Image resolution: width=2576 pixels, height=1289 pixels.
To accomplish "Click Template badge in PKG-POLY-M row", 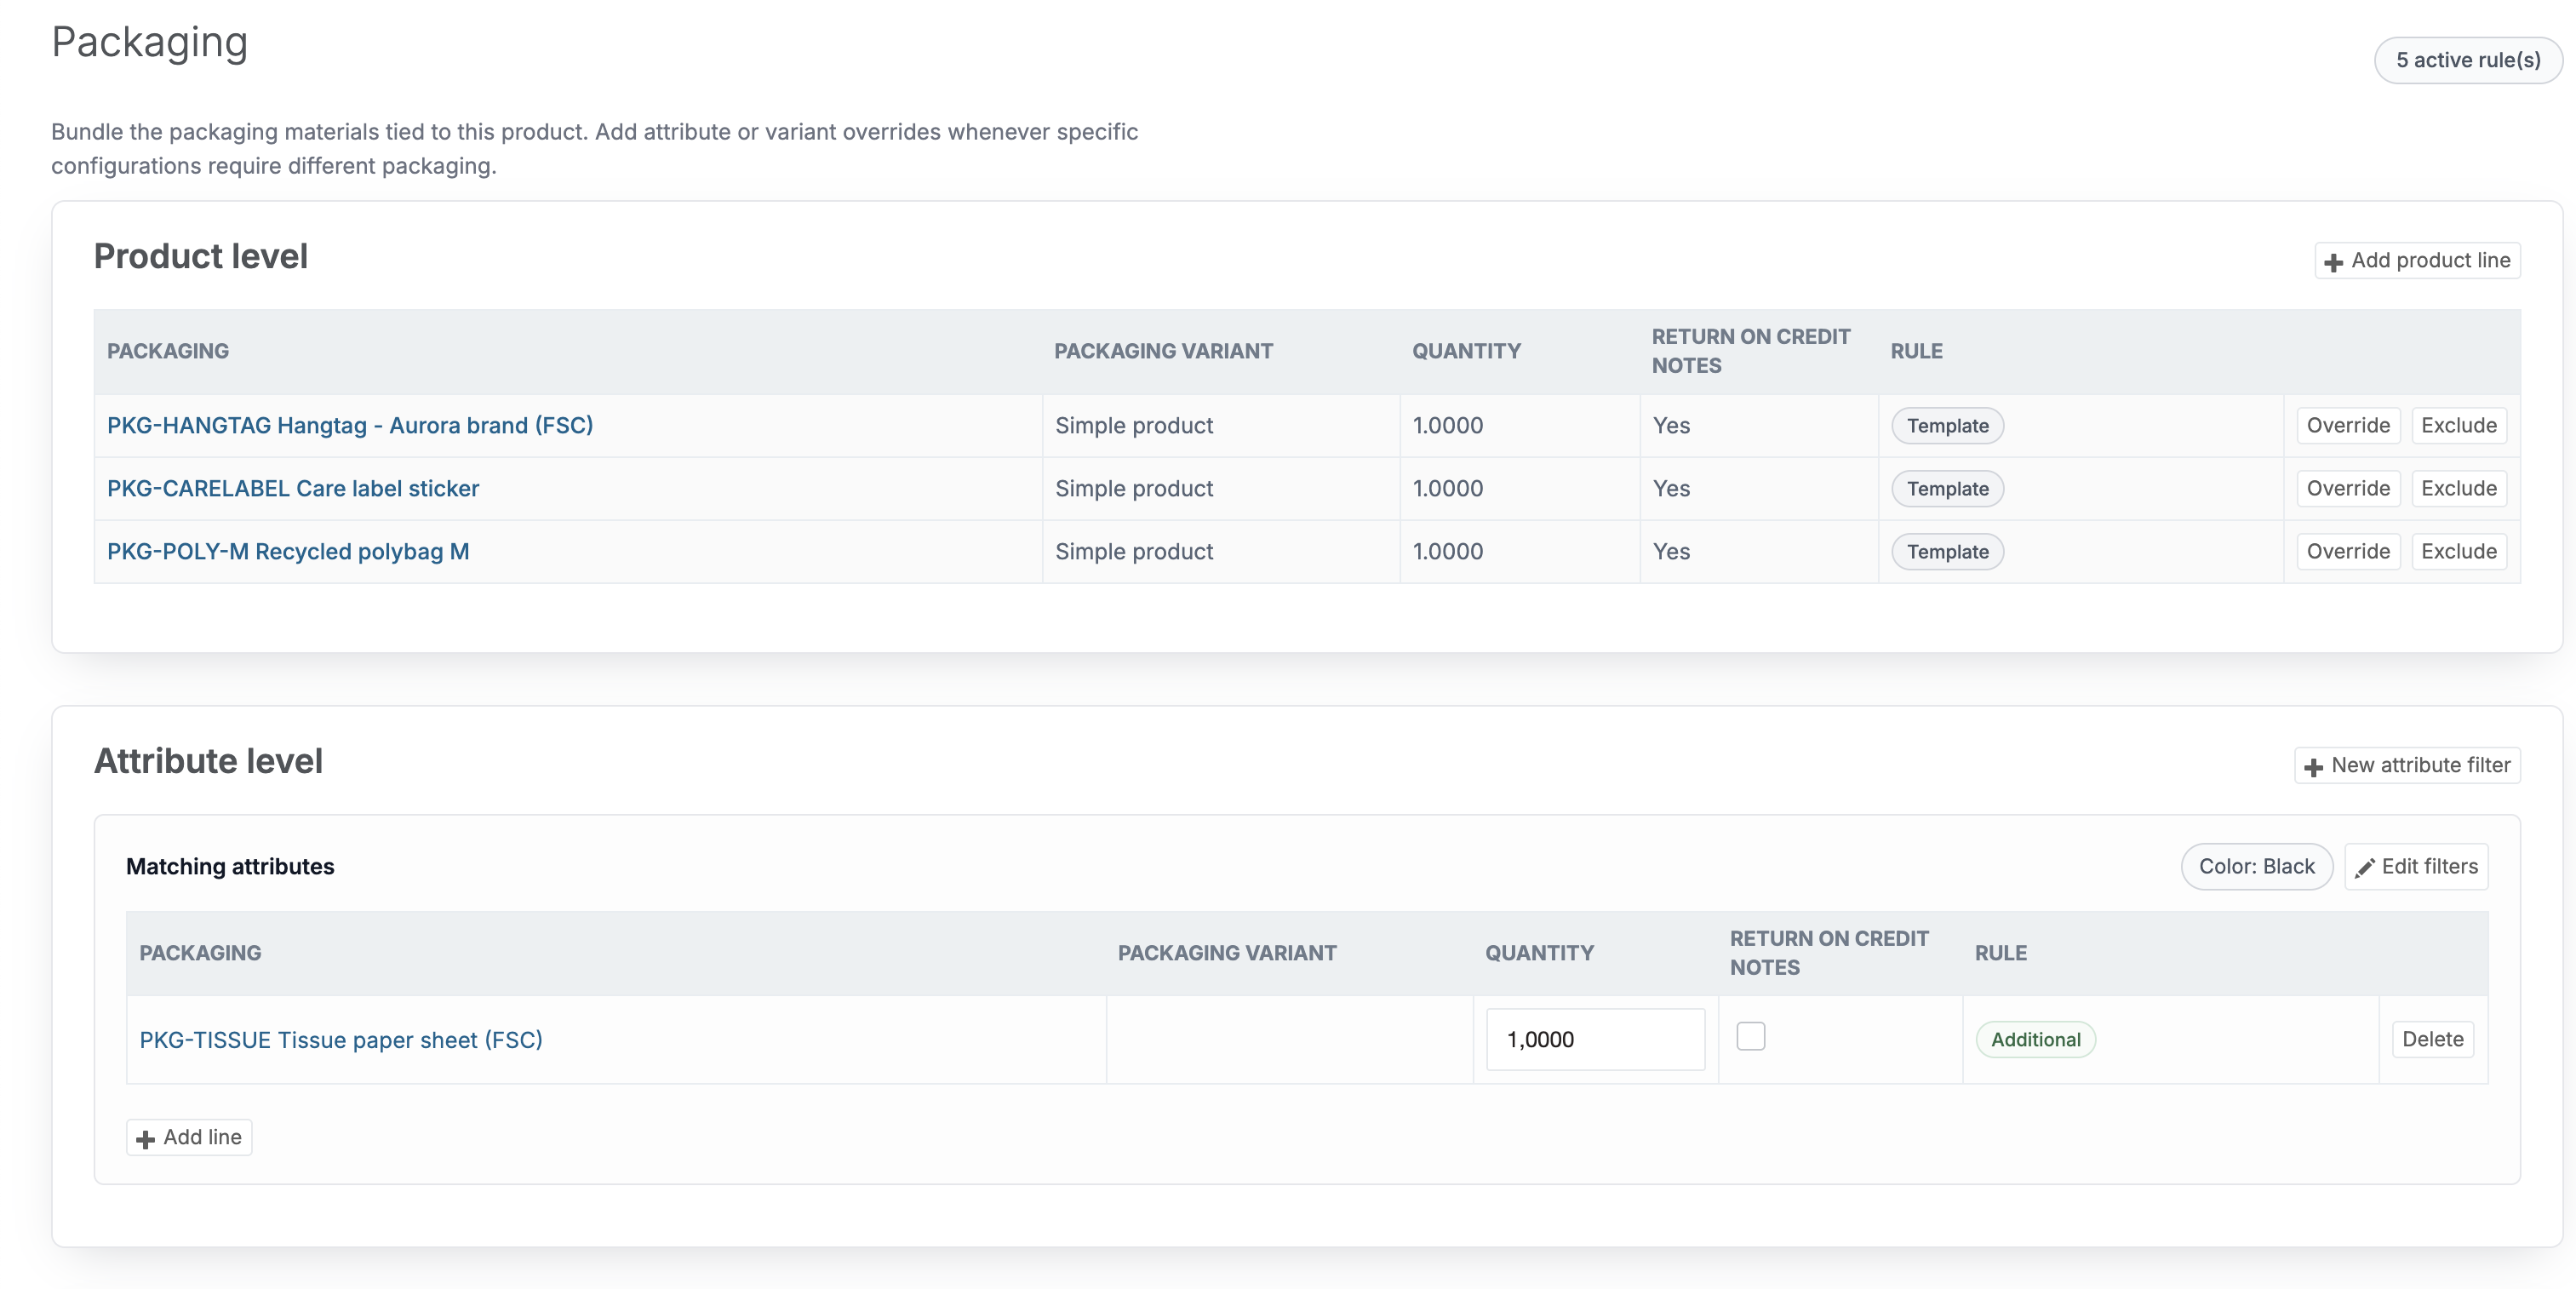I will pos(1947,552).
